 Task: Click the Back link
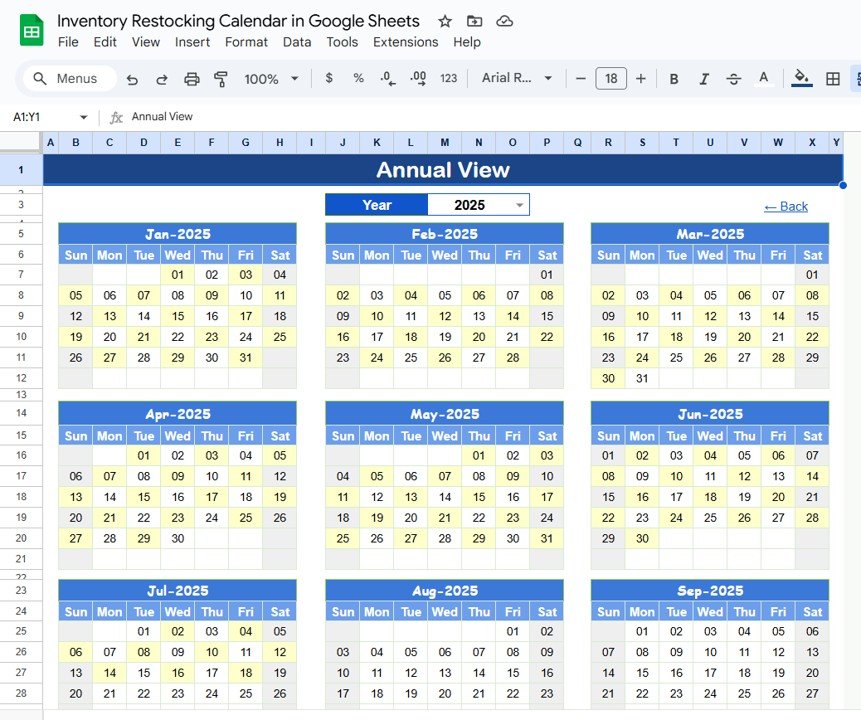click(x=786, y=206)
